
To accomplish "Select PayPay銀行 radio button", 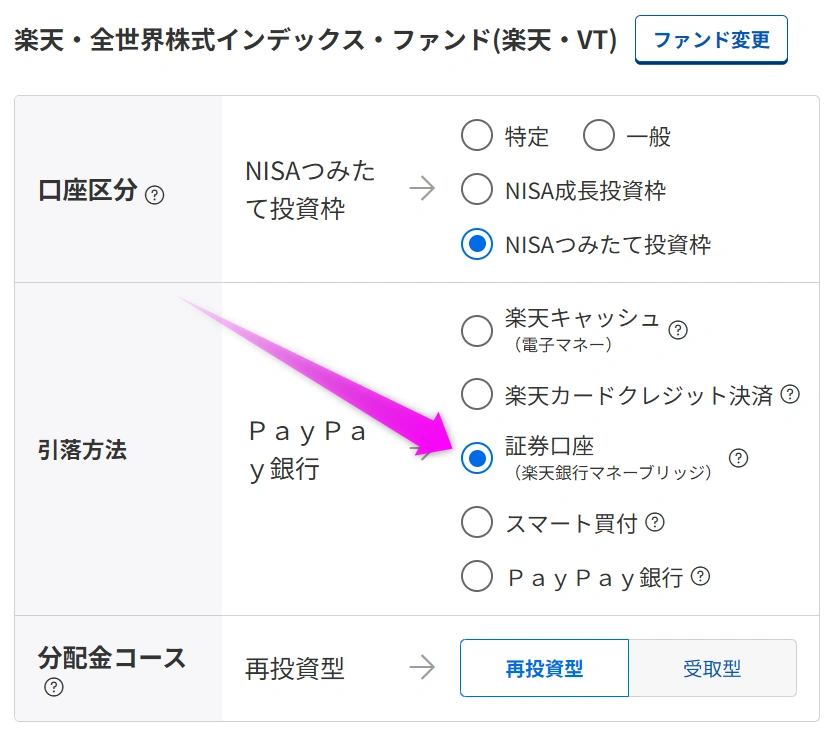I will coord(477,576).
